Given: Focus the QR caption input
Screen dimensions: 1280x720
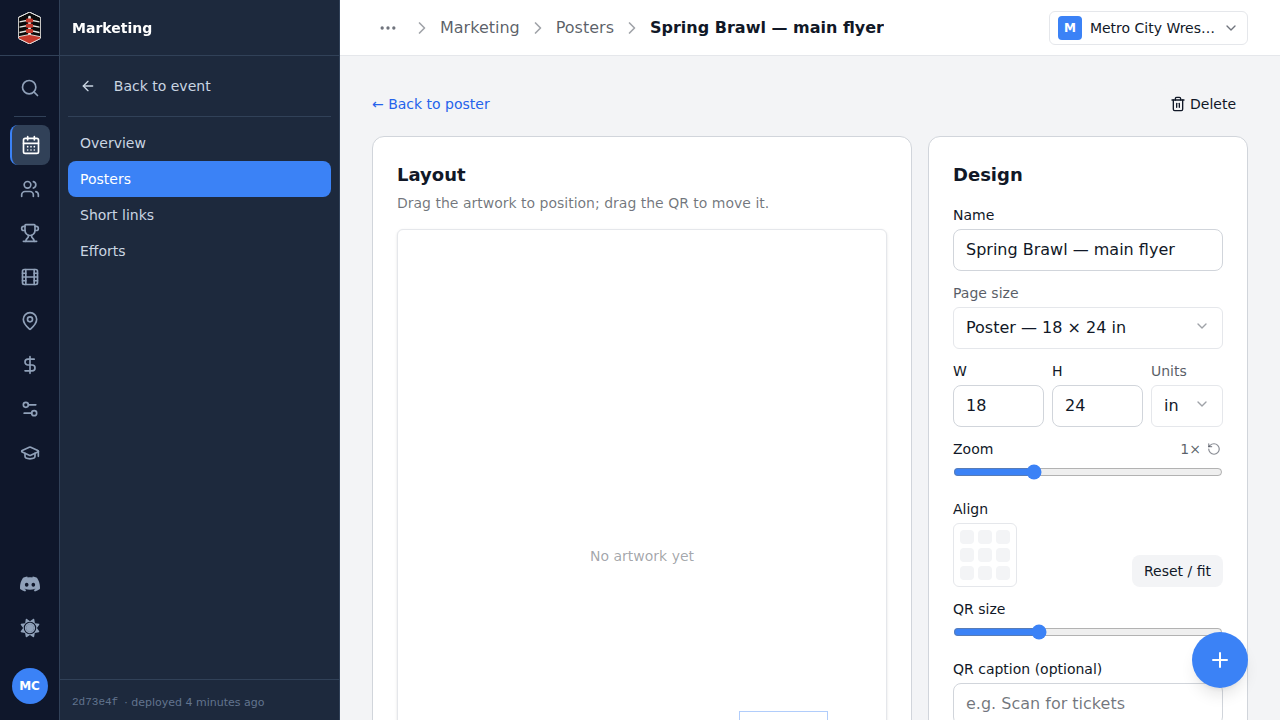Looking at the screenshot, I should [x=1088, y=702].
